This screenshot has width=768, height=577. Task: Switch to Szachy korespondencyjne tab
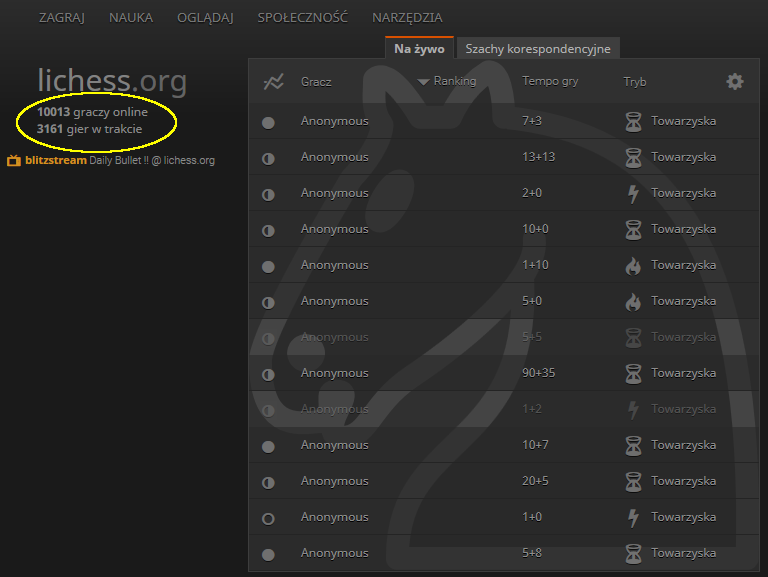pyautogui.click(x=538, y=48)
